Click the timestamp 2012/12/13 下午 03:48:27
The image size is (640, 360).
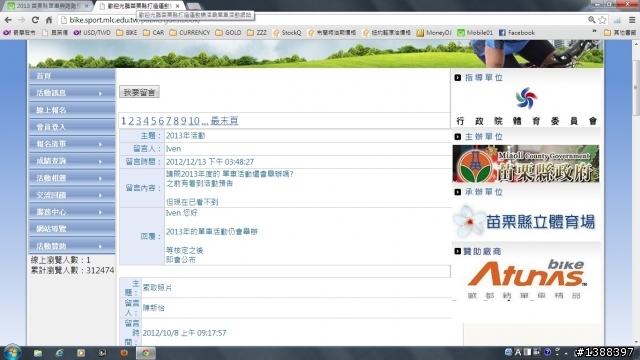210,162
